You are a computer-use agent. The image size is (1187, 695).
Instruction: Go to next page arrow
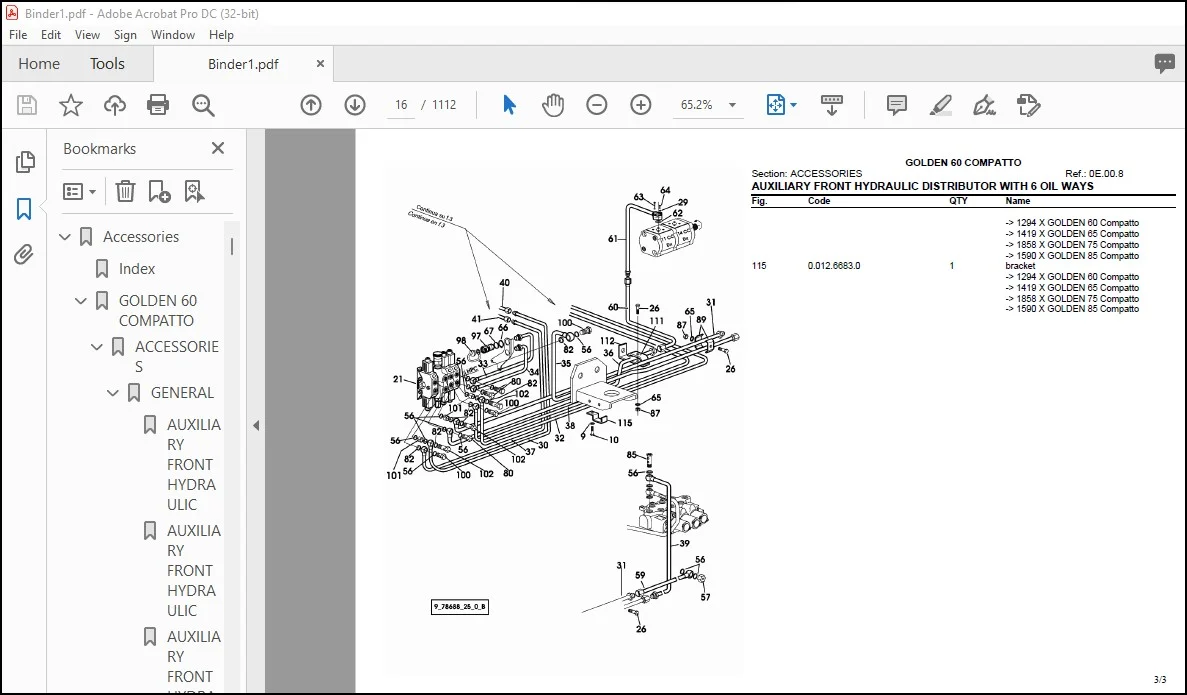pyautogui.click(x=355, y=105)
